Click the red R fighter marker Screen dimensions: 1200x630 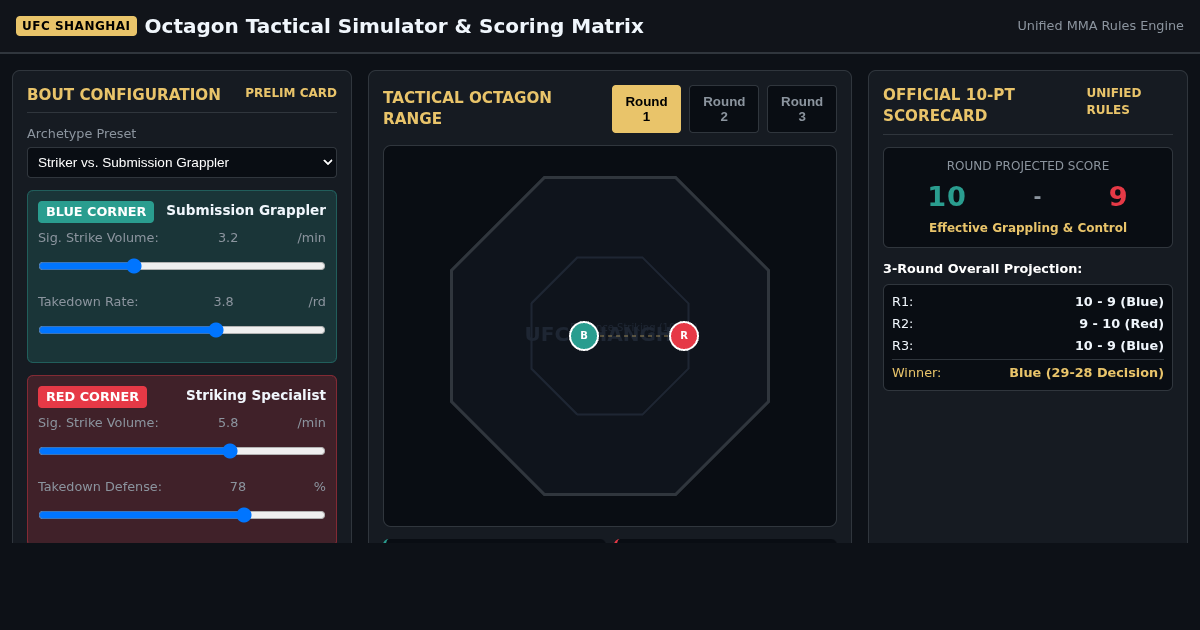684,336
